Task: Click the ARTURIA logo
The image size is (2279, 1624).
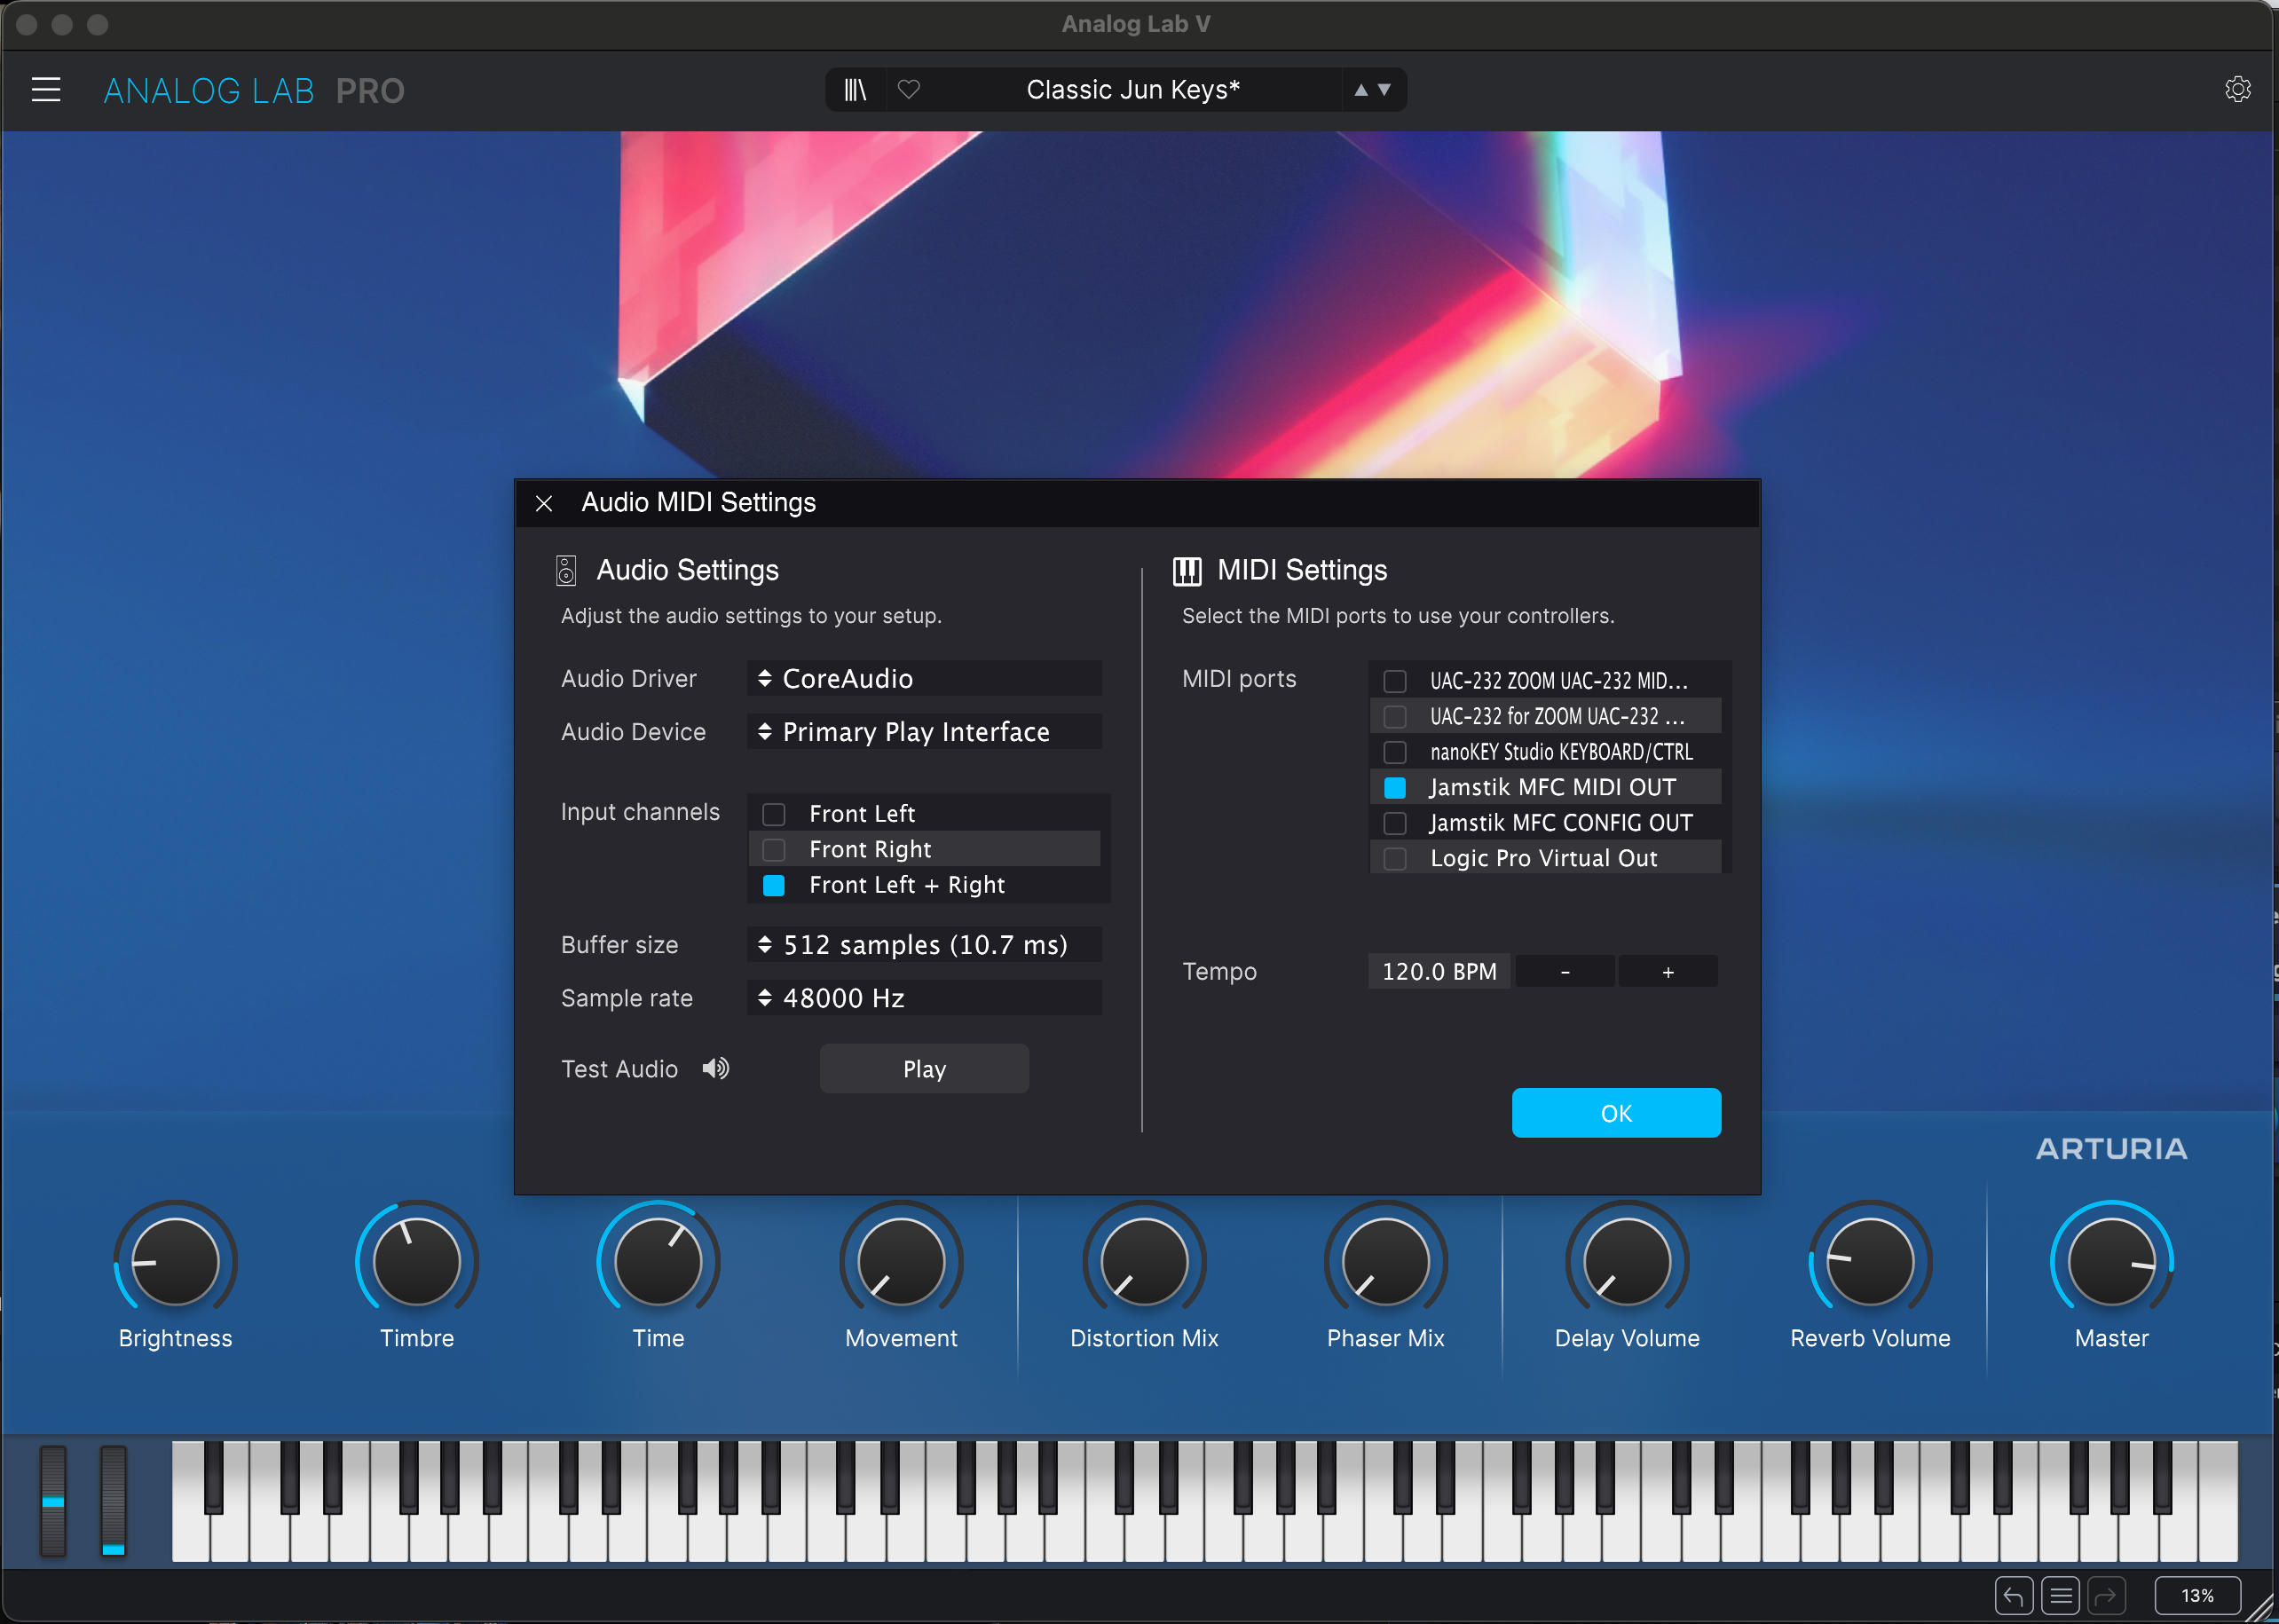Action: [2111, 1149]
